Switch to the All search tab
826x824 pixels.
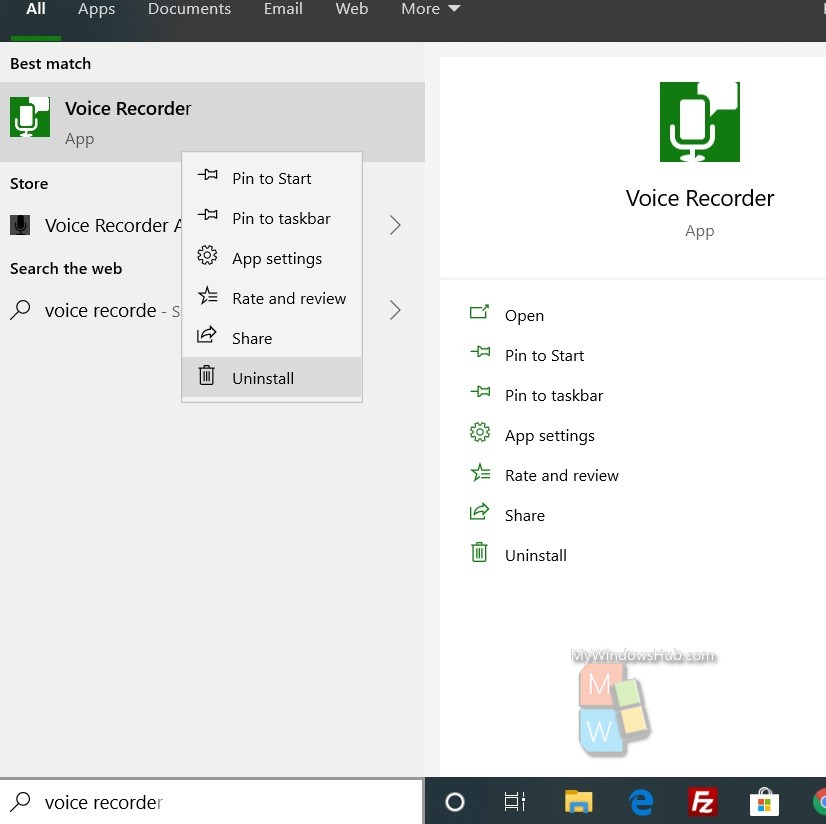pyautogui.click(x=35, y=9)
